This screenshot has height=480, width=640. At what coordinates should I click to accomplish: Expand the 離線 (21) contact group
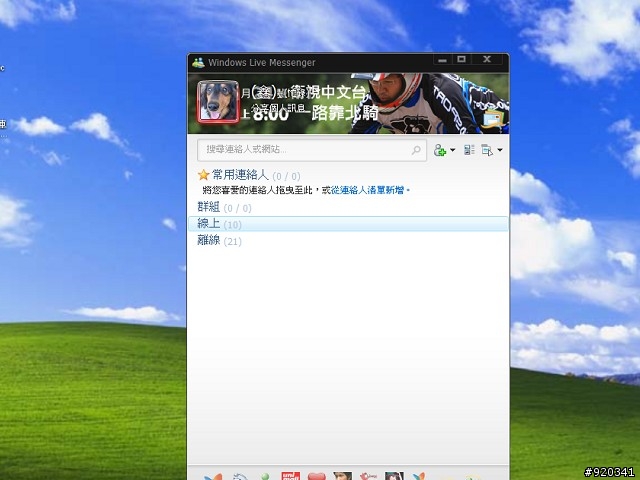coord(220,240)
